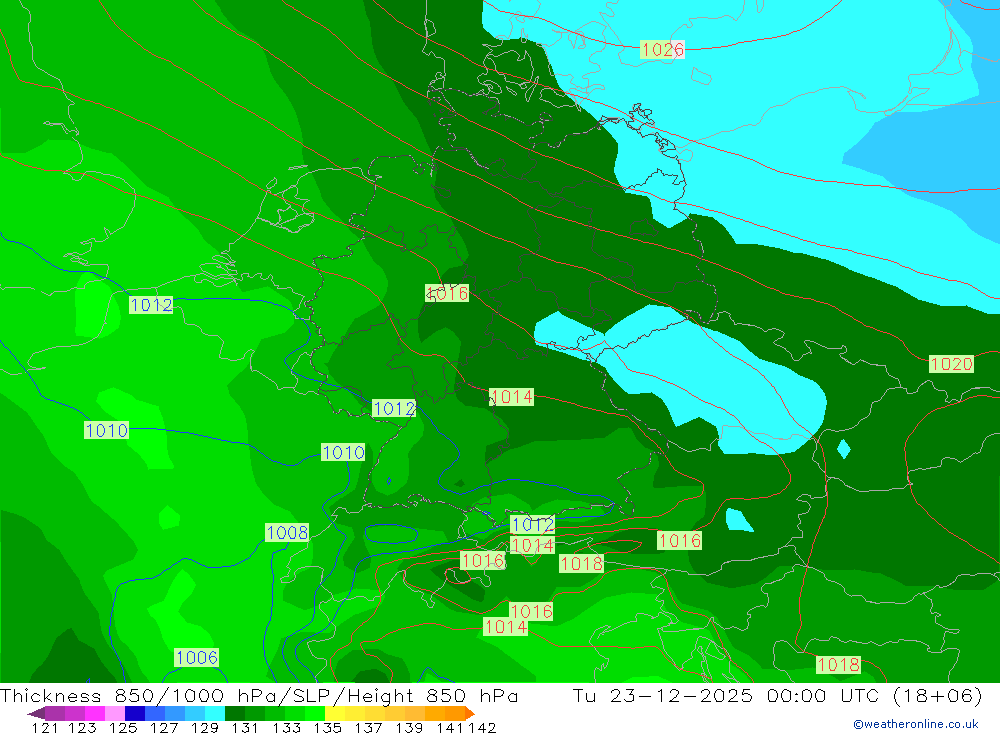Open the weatheronline.co.uk copyright link

916,724
